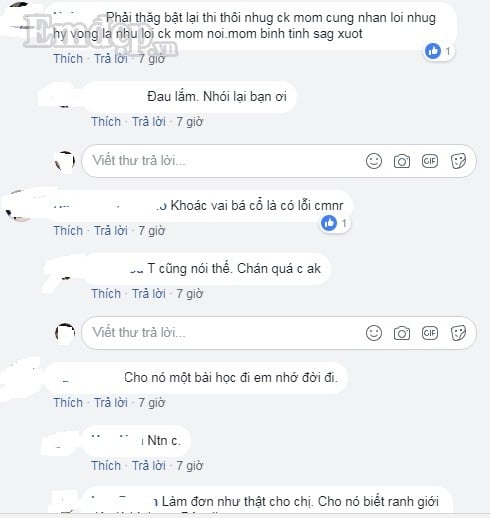Open sticker picker in first reply box
Viewport: 490px width, 518px height.
pos(458,161)
